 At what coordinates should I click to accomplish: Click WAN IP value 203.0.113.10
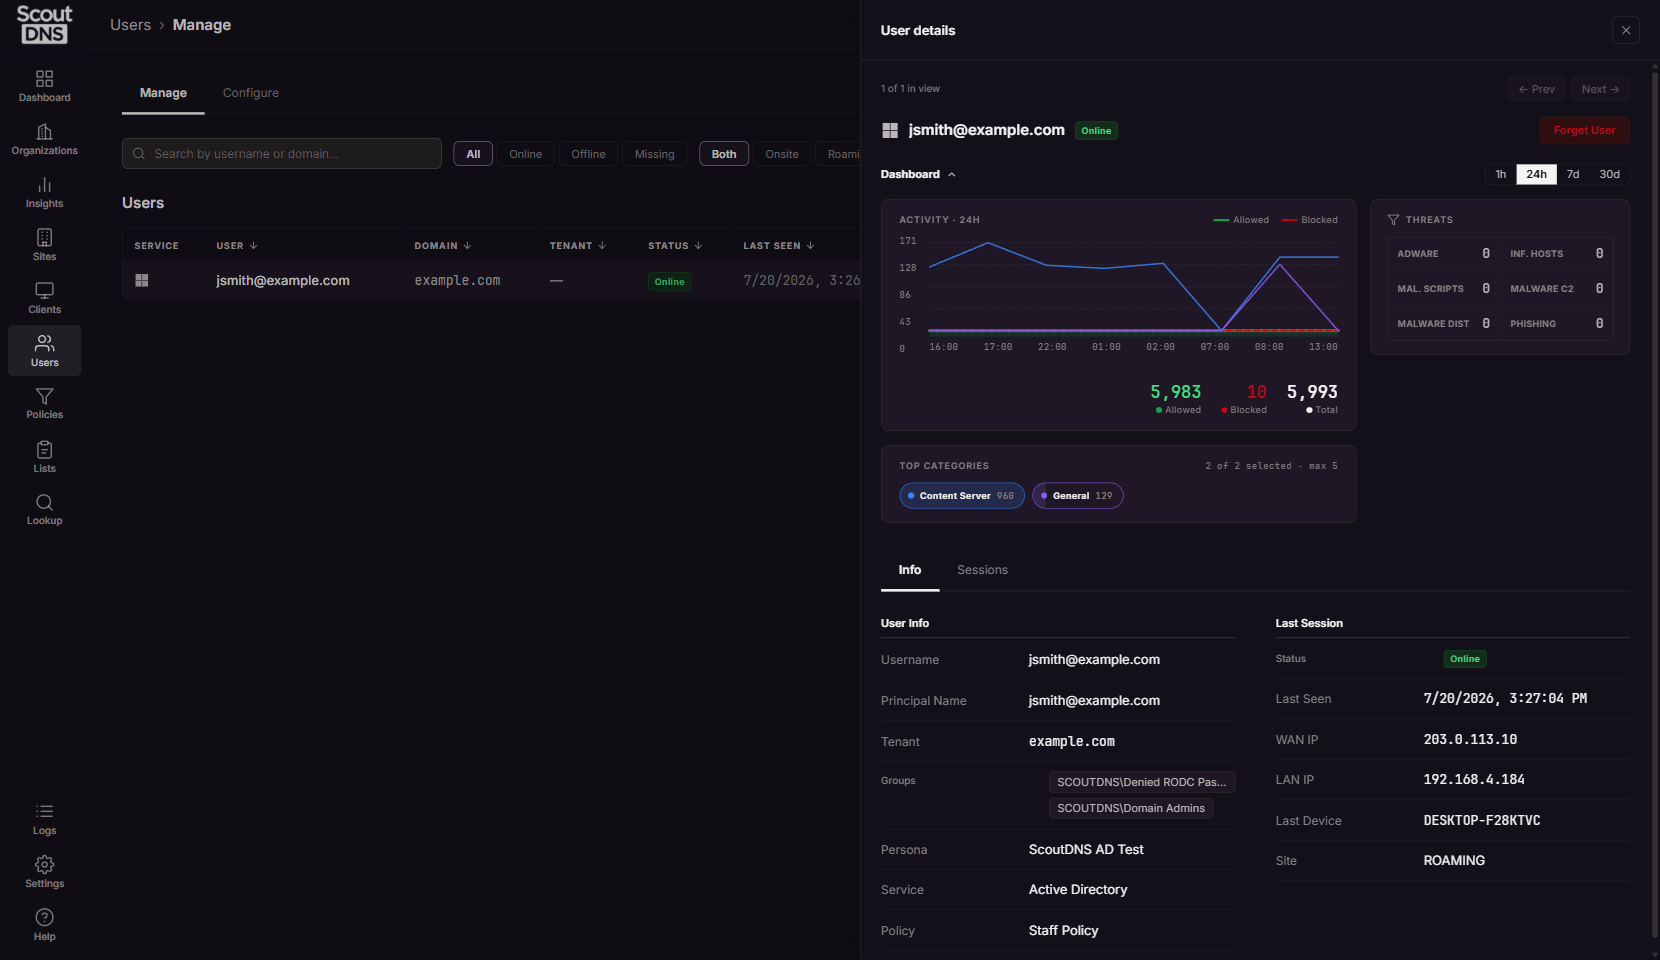click(1470, 740)
